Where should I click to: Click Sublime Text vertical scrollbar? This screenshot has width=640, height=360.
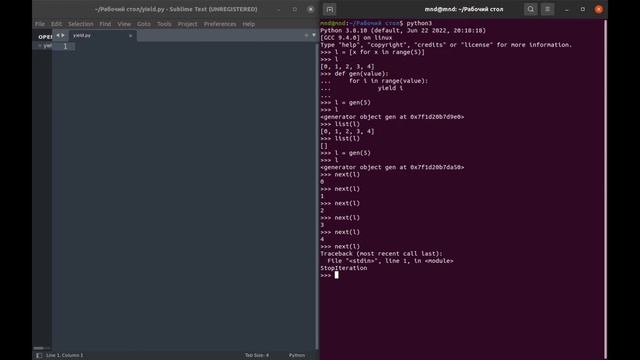click(317, 196)
